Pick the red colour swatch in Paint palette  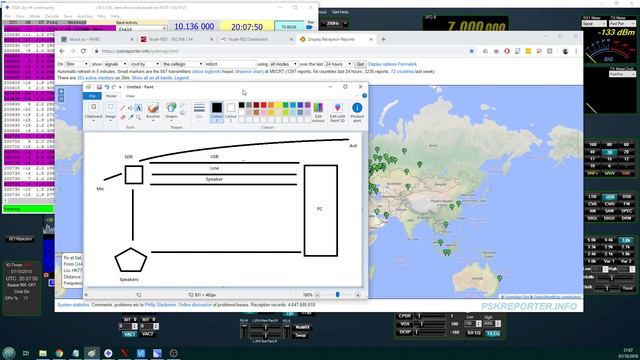(264, 105)
